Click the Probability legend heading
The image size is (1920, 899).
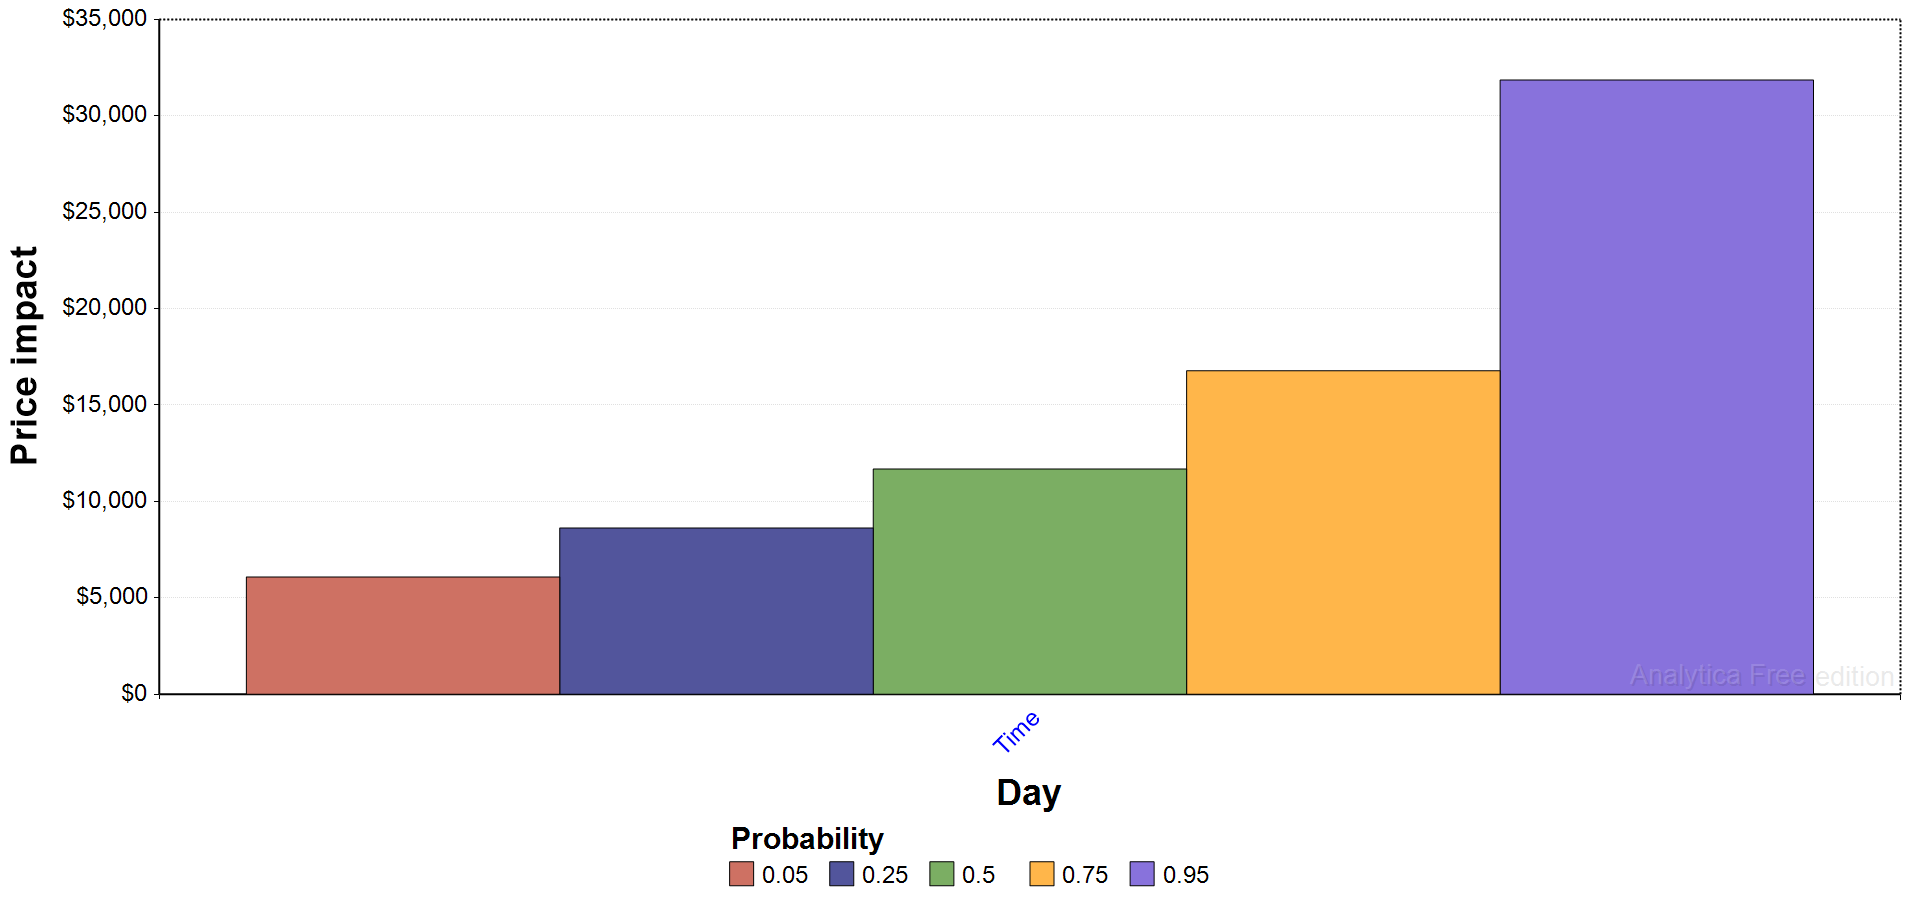[x=807, y=838]
